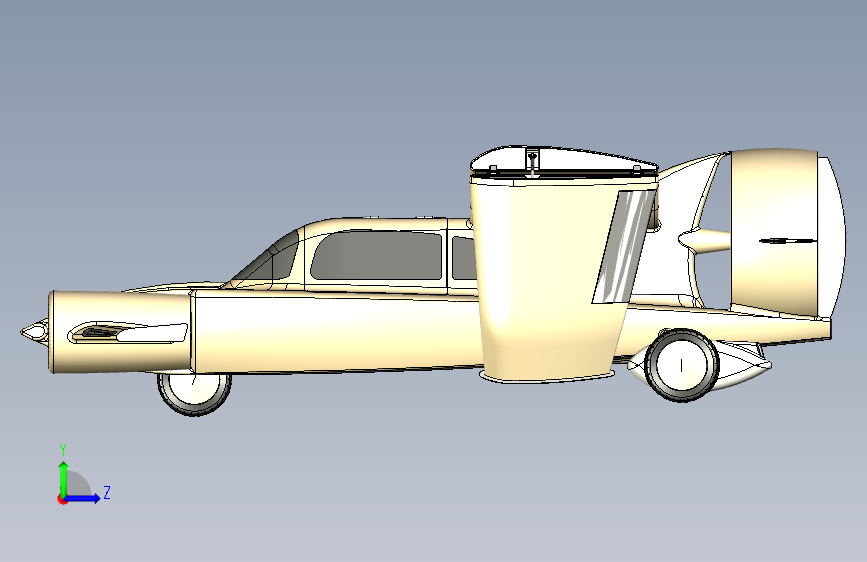
Task: Pick the folded wing panel body
Action: point(550,277)
